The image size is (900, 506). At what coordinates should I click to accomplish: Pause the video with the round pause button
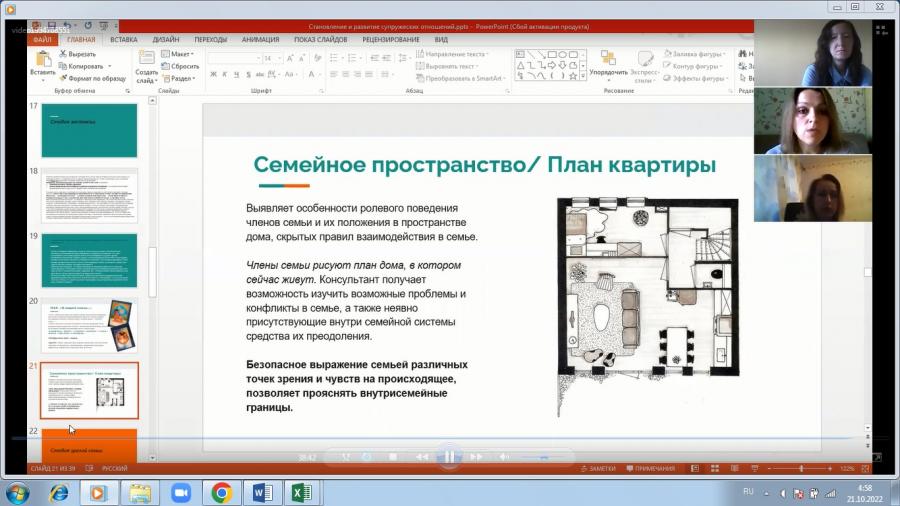point(449,457)
